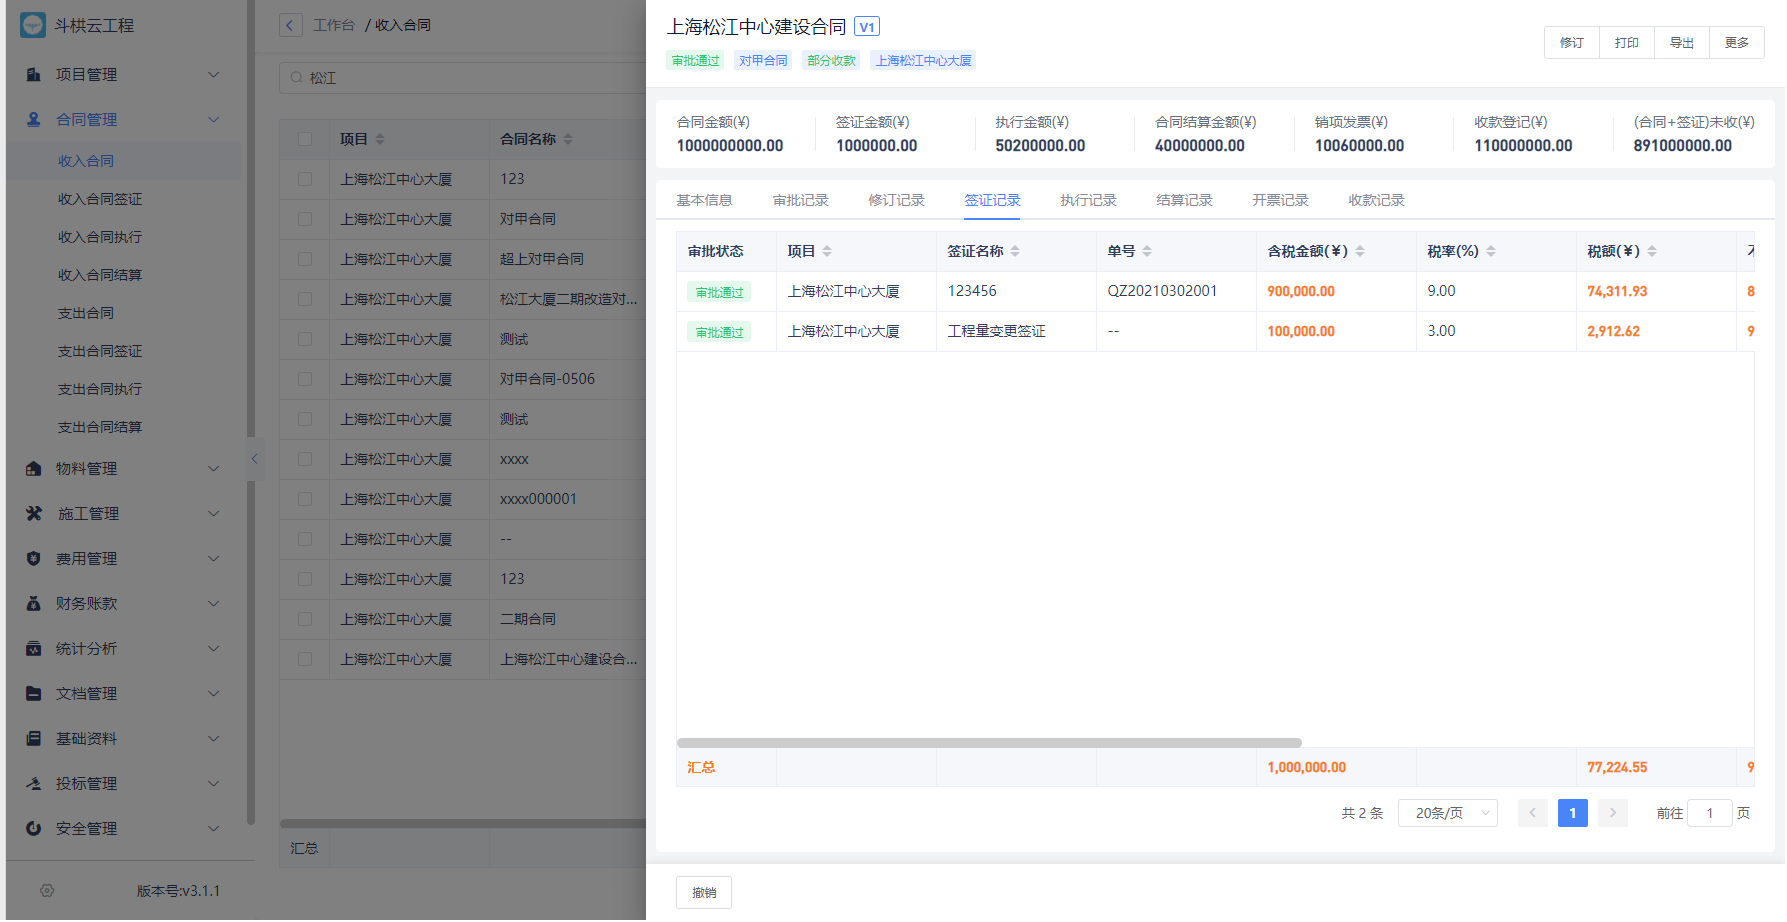Viewport: 1787px width, 922px height.
Task: Click the 统计分析 chart icon
Action: pyautogui.click(x=34, y=649)
